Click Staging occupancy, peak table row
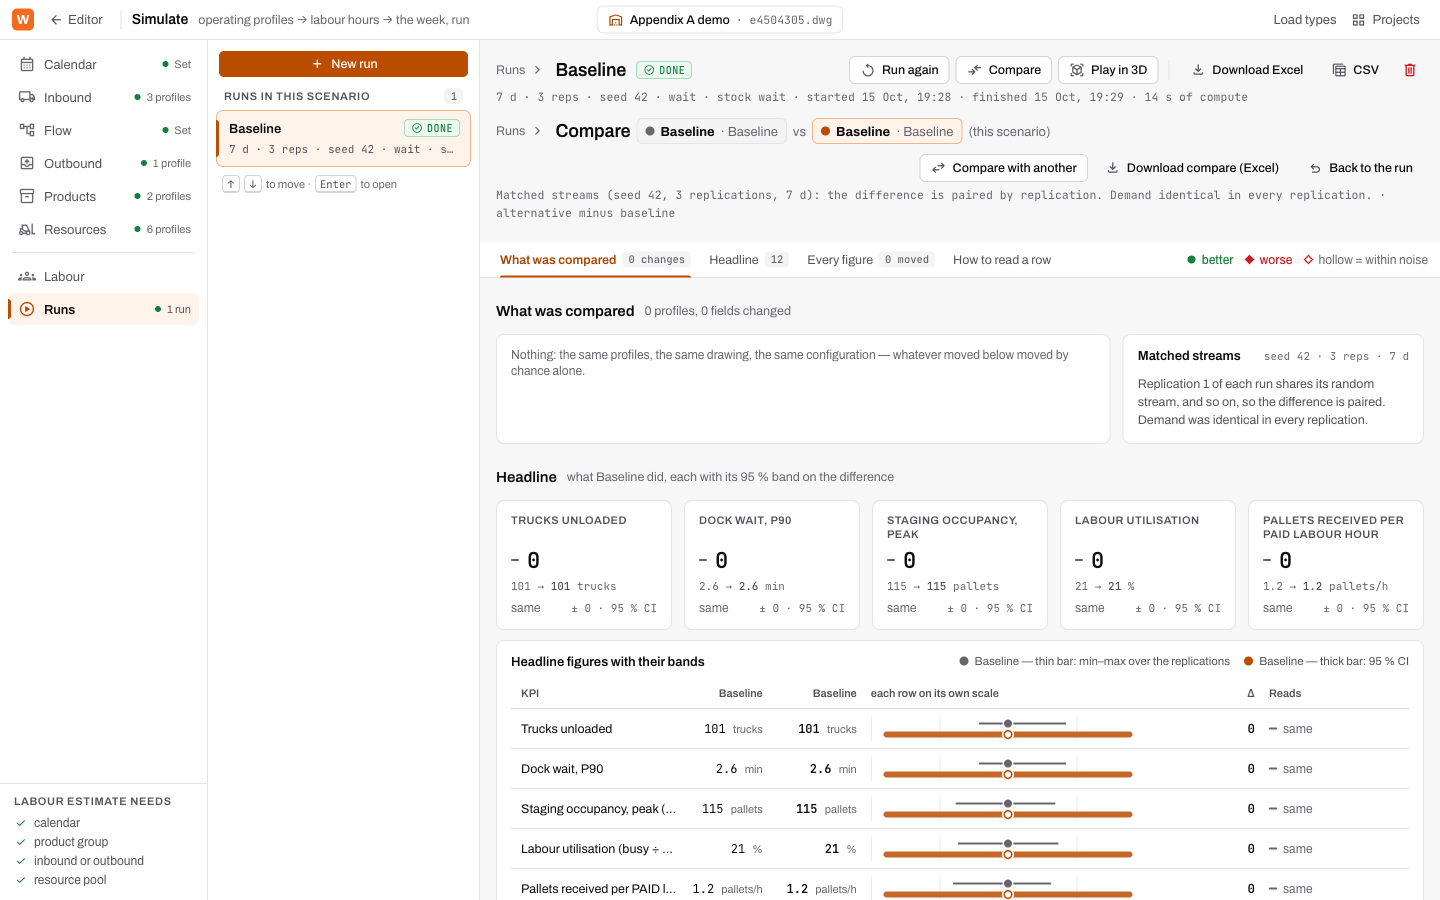Image resolution: width=1440 pixels, height=900 pixels. coord(960,809)
